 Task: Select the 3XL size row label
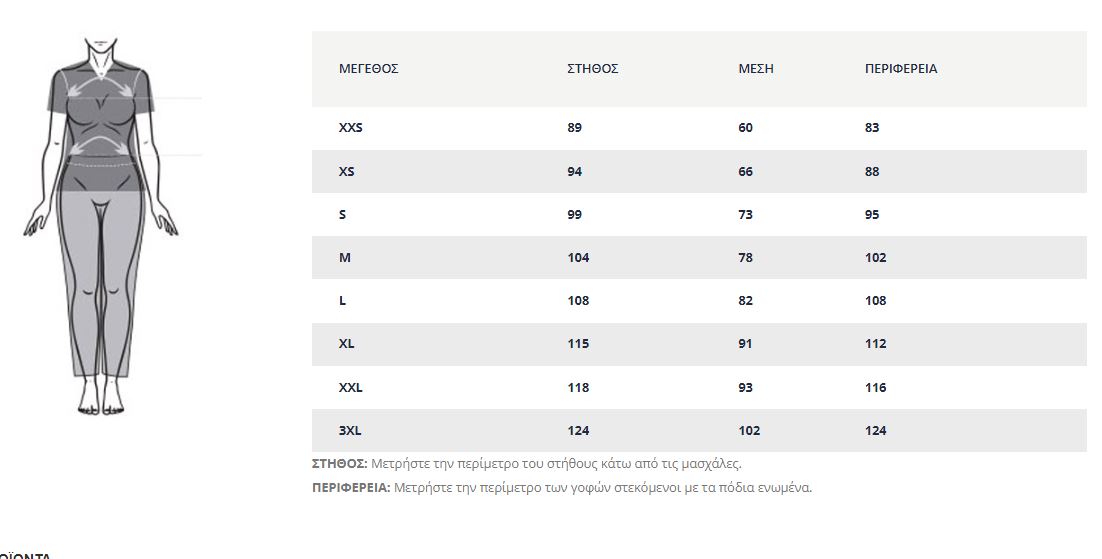pos(350,430)
